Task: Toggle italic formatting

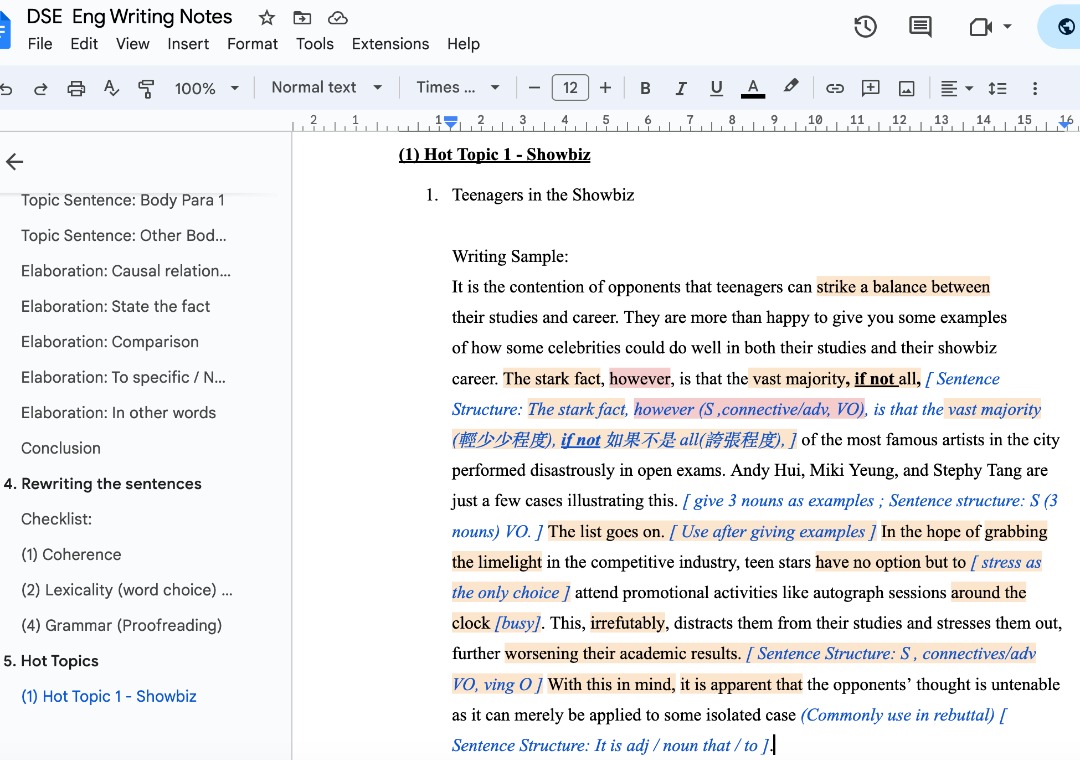Action: (681, 88)
